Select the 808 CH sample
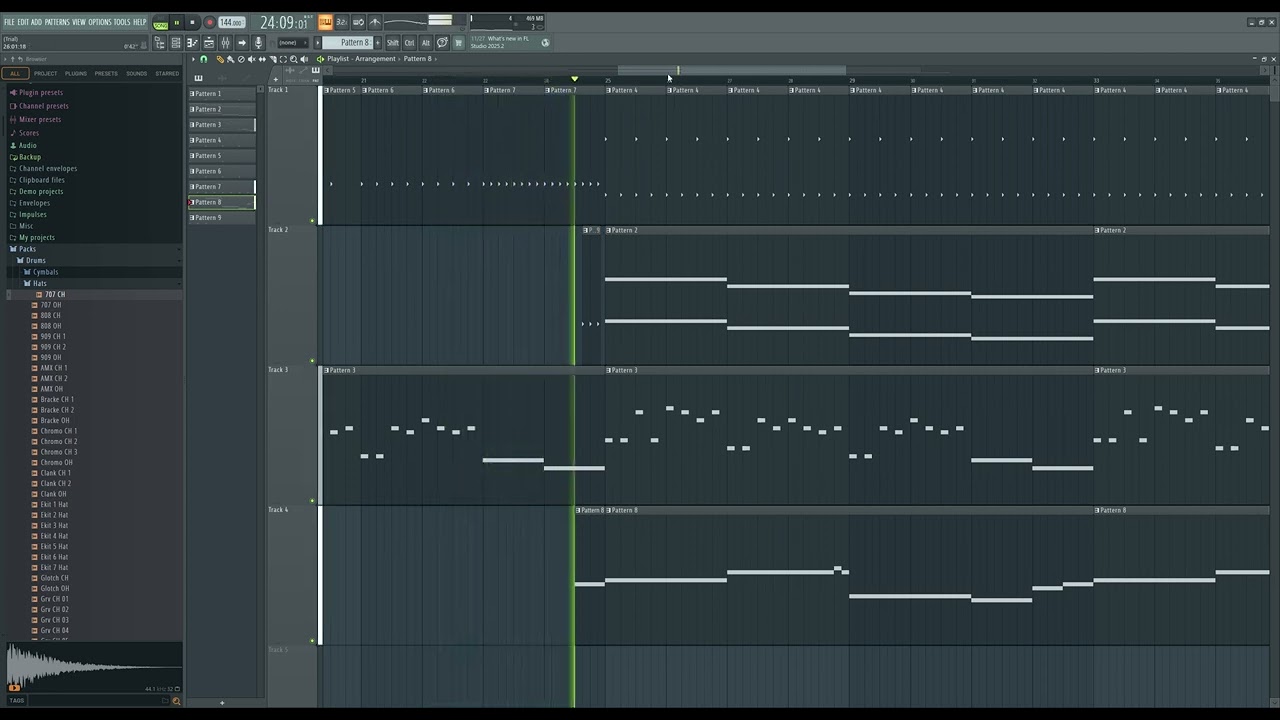Viewport: 1280px width, 720px height. coord(50,315)
